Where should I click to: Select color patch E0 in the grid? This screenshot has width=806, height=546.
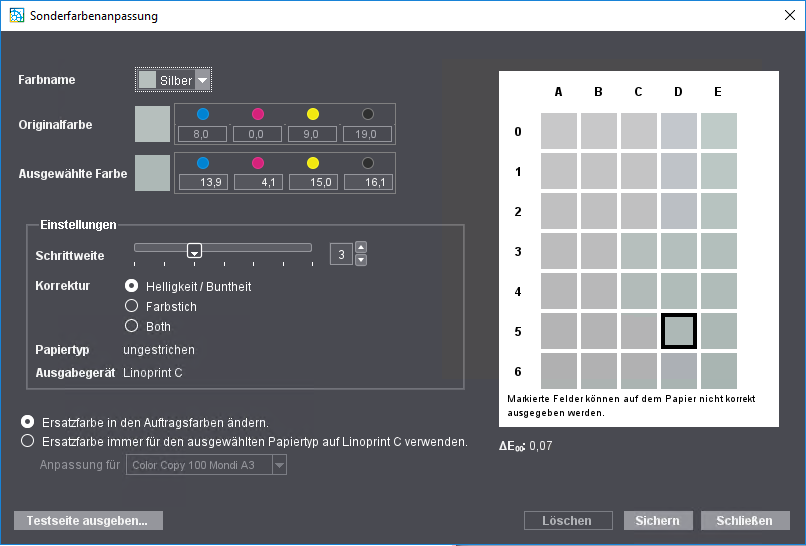(x=719, y=131)
